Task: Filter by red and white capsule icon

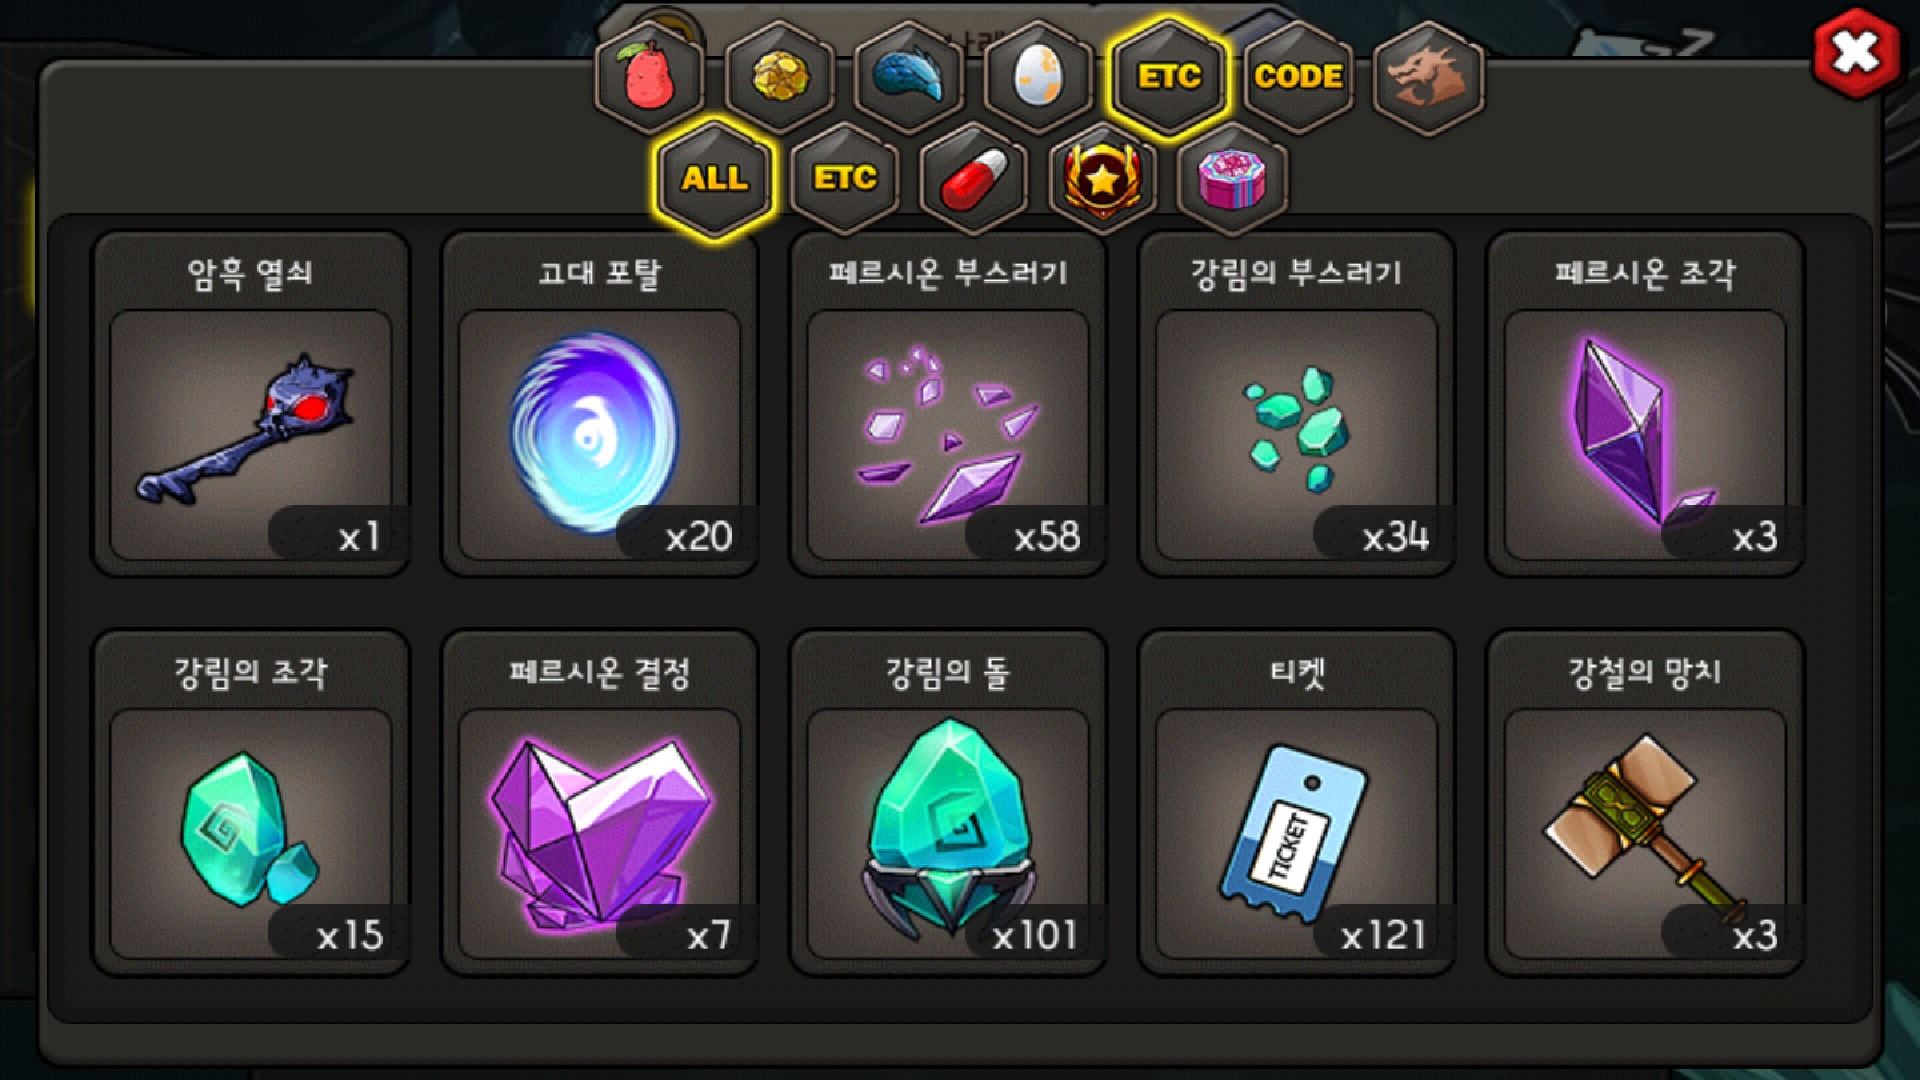Action: tap(974, 179)
